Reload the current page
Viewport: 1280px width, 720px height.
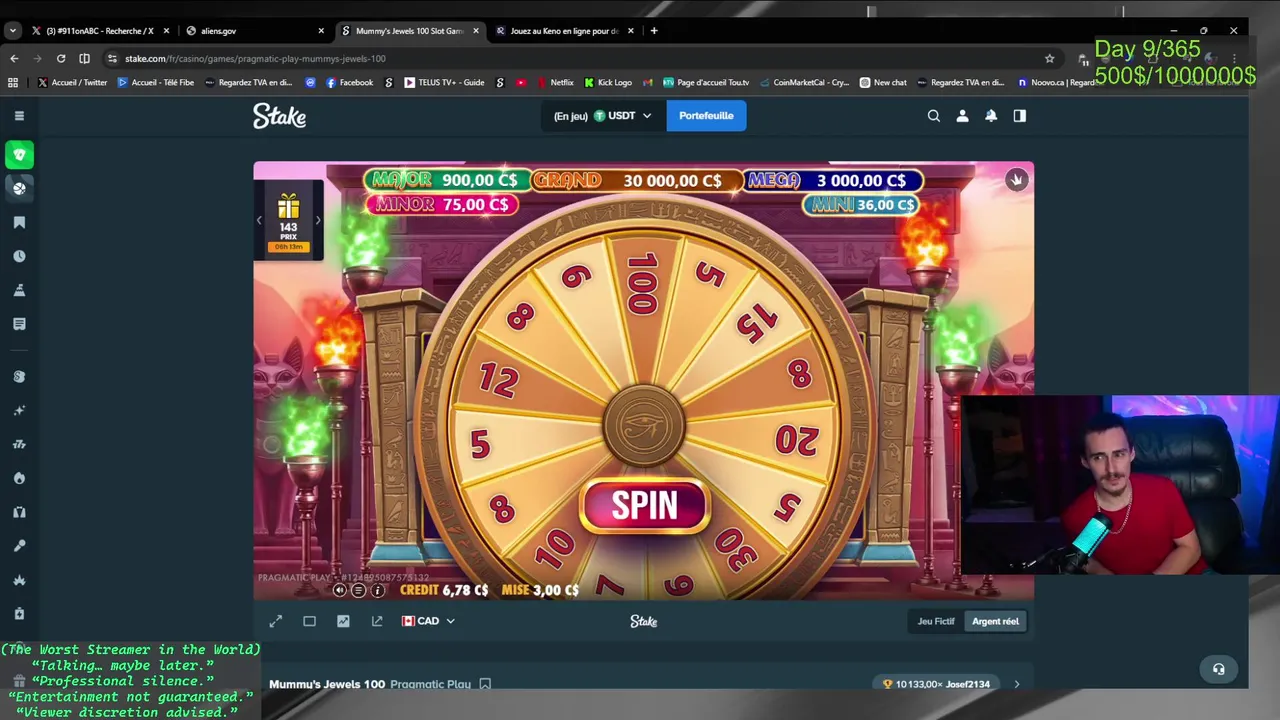pos(61,58)
